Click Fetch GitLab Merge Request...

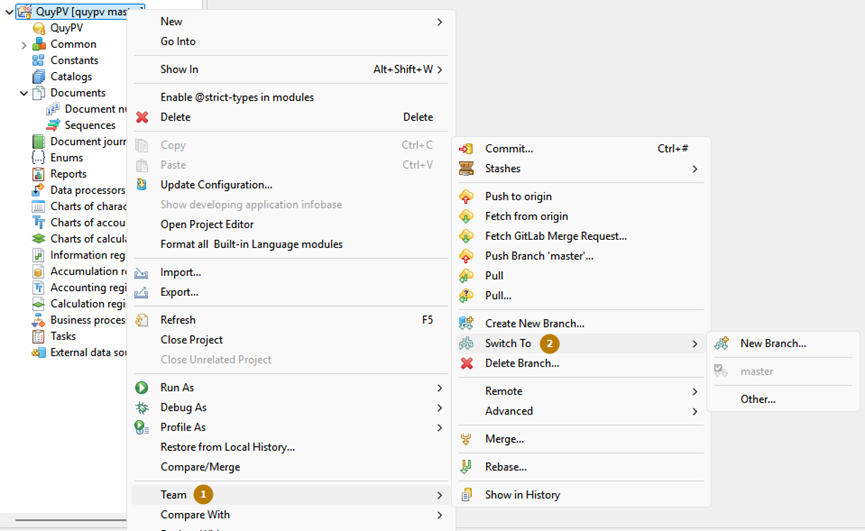click(555, 236)
